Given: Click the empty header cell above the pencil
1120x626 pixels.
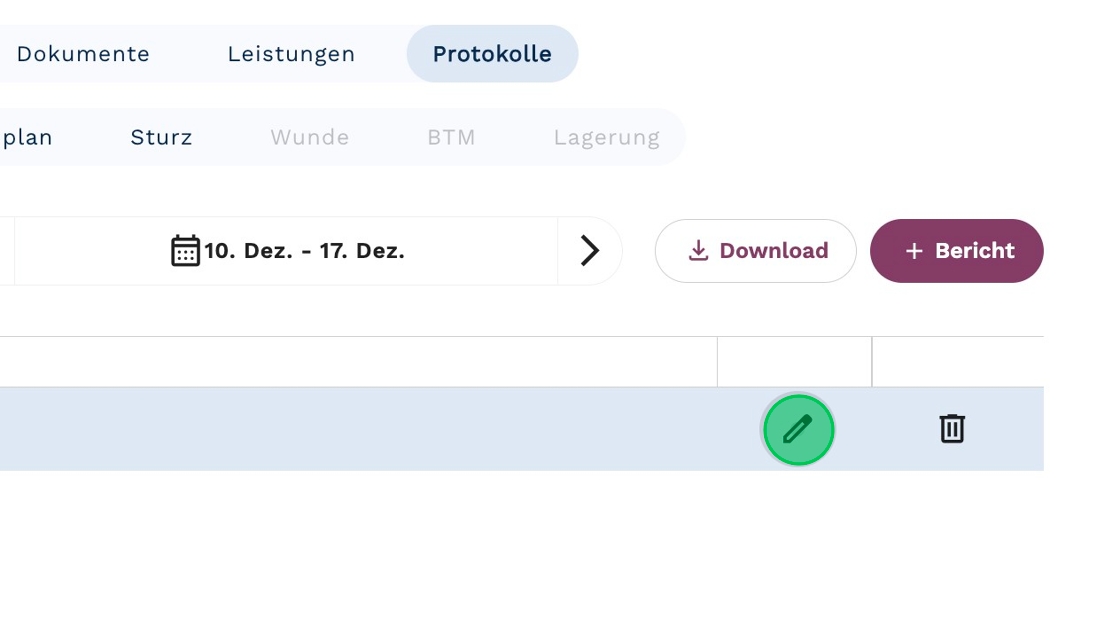Looking at the screenshot, I should click(x=794, y=362).
